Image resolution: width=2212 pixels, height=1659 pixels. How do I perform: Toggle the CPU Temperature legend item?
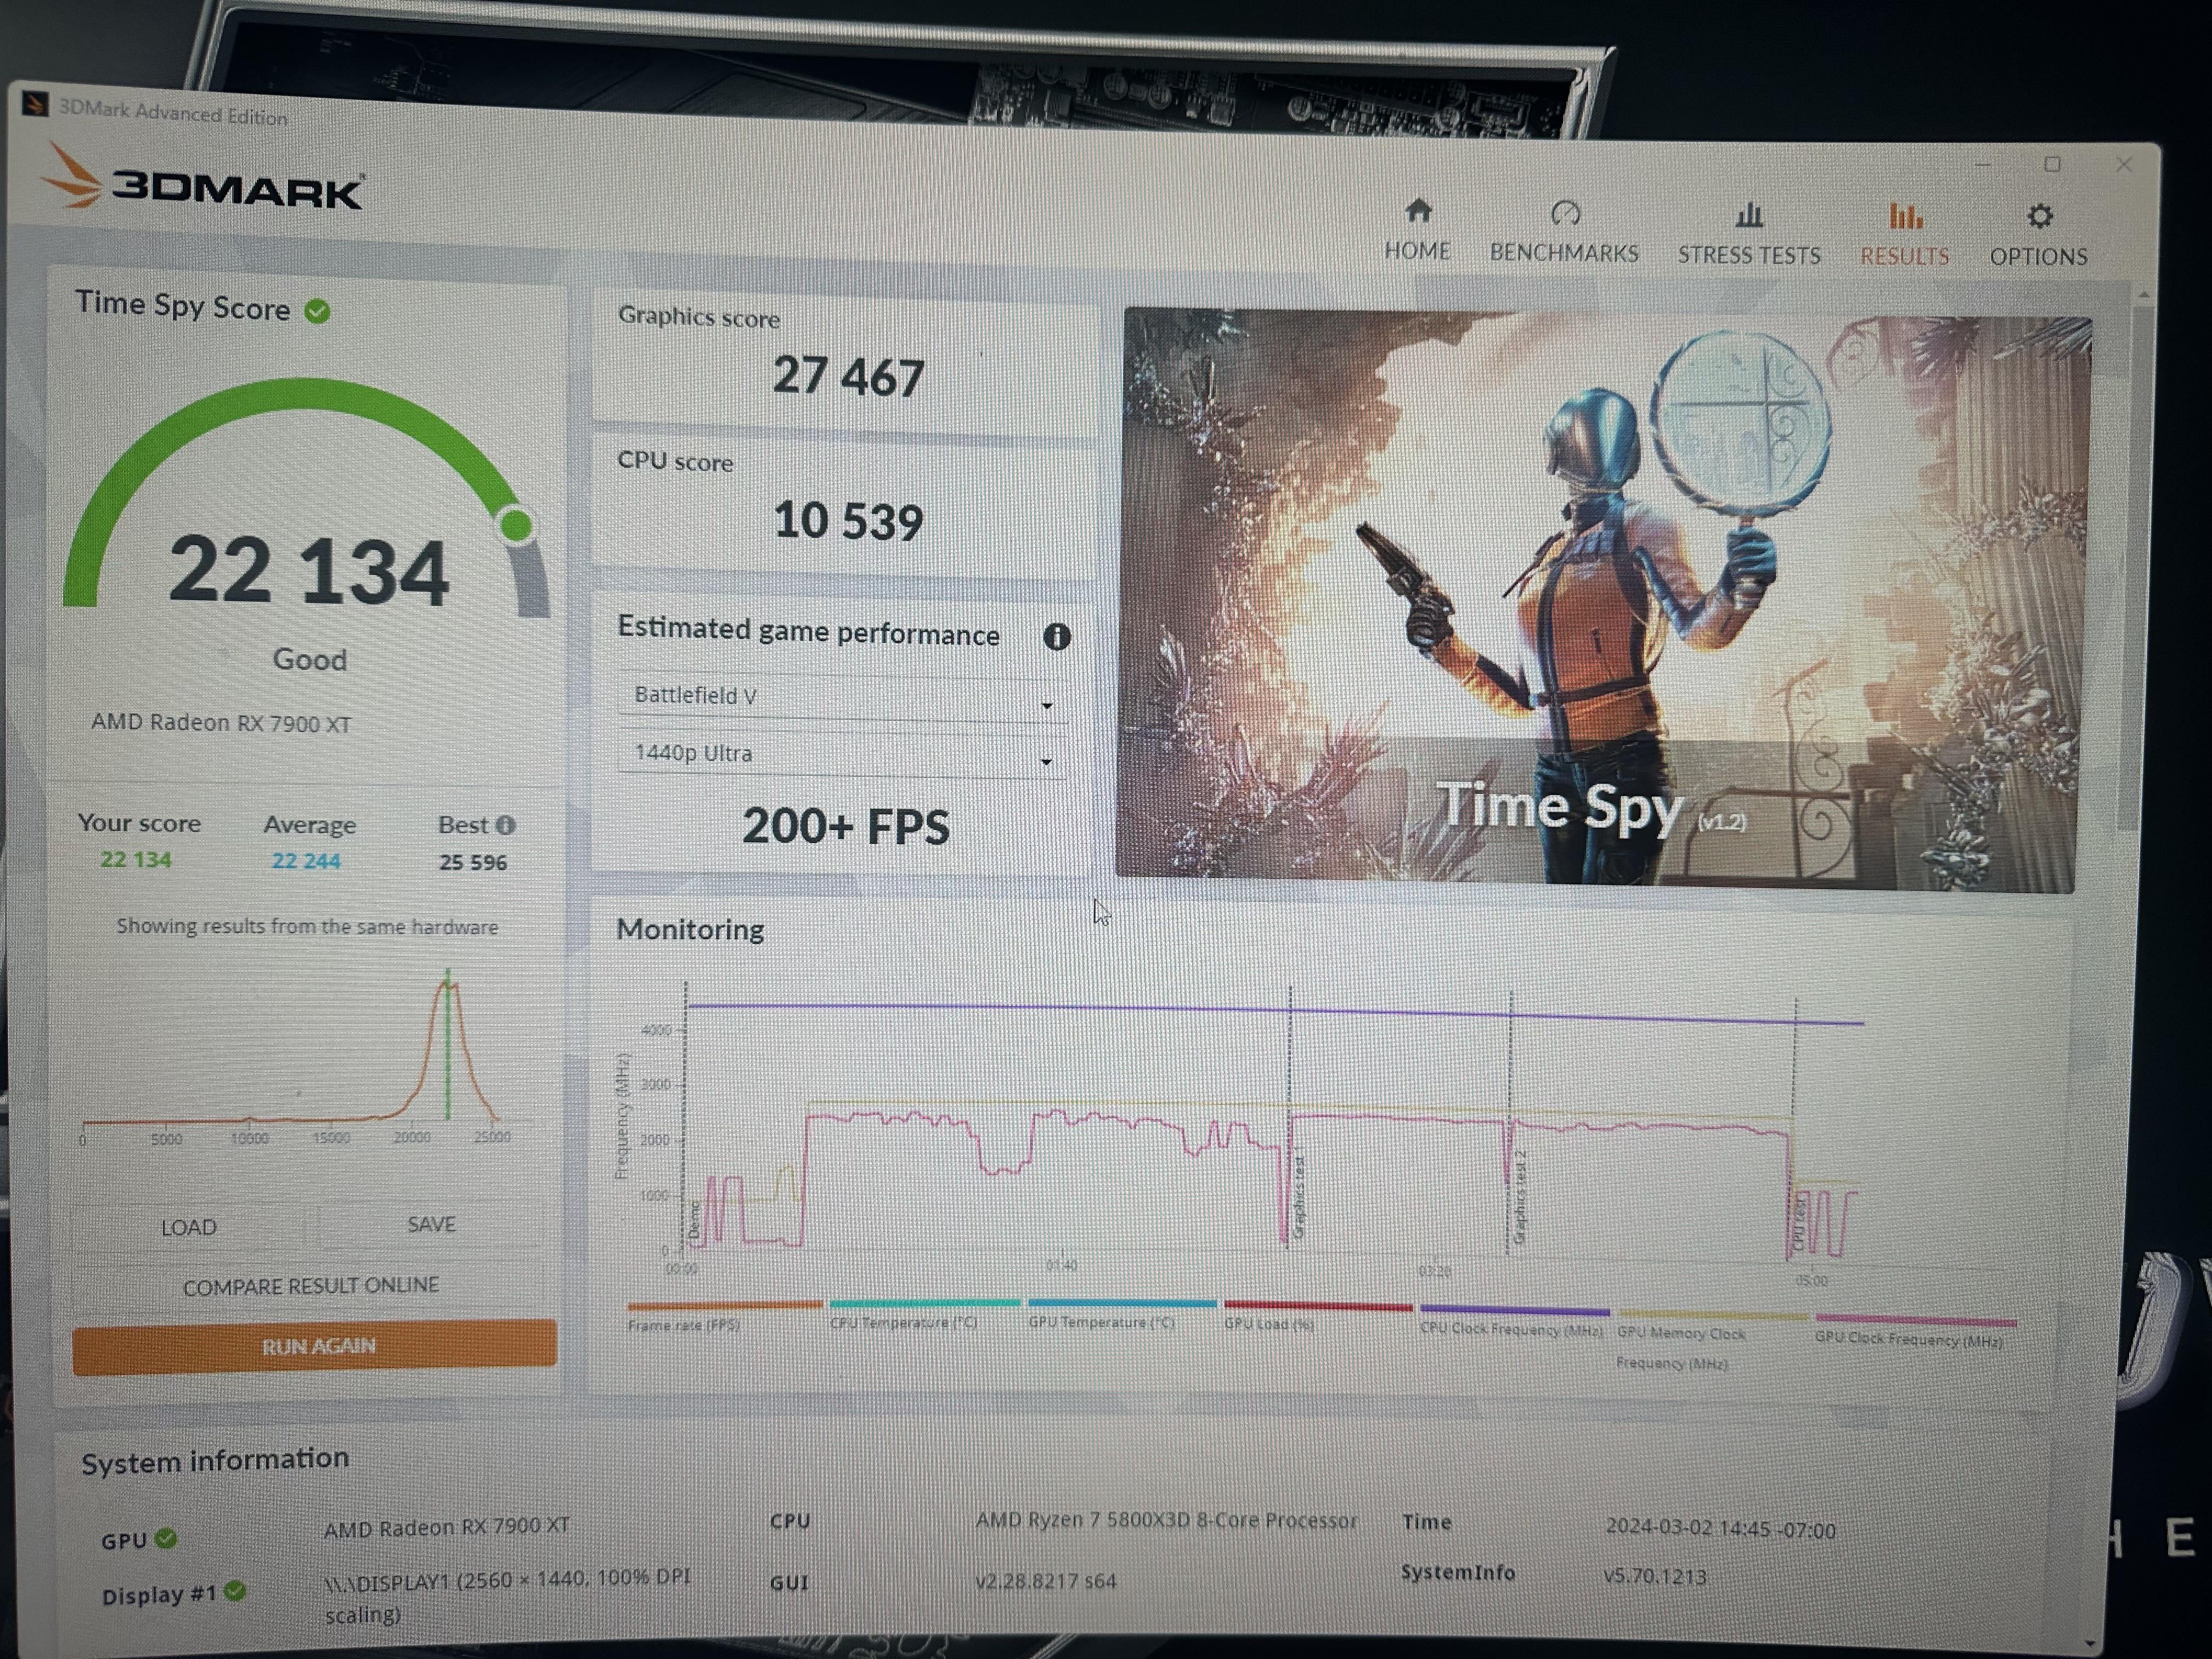point(924,1314)
